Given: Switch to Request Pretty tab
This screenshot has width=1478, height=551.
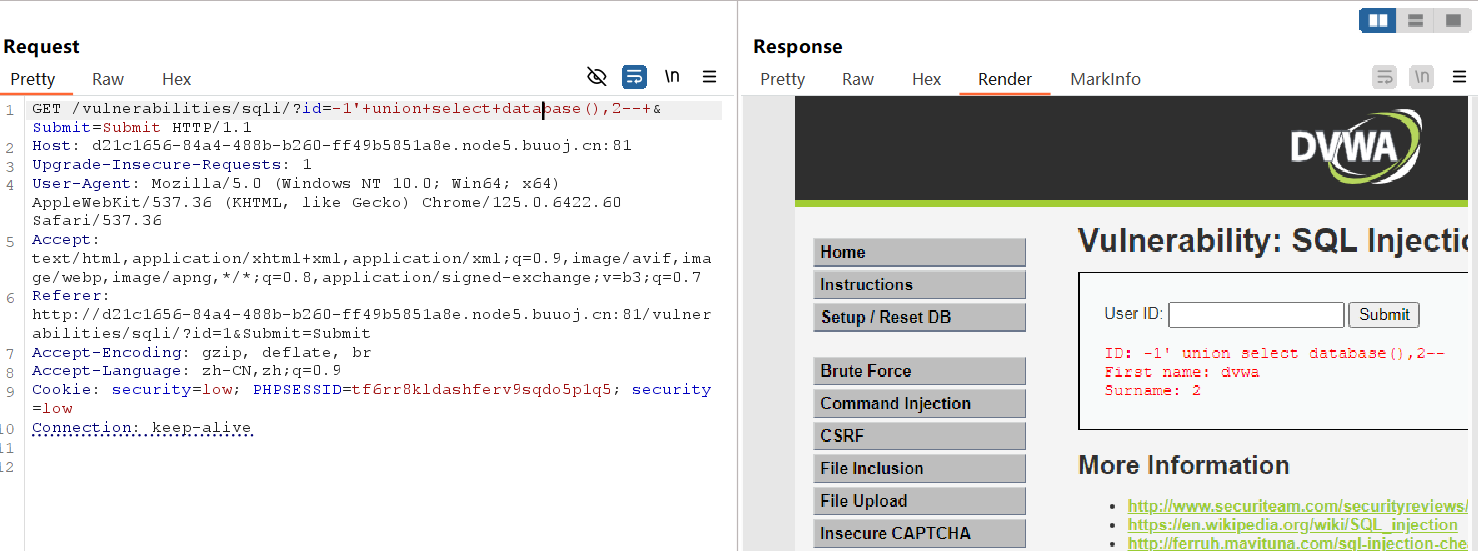Looking at the screenshot, I should (33, 79).
